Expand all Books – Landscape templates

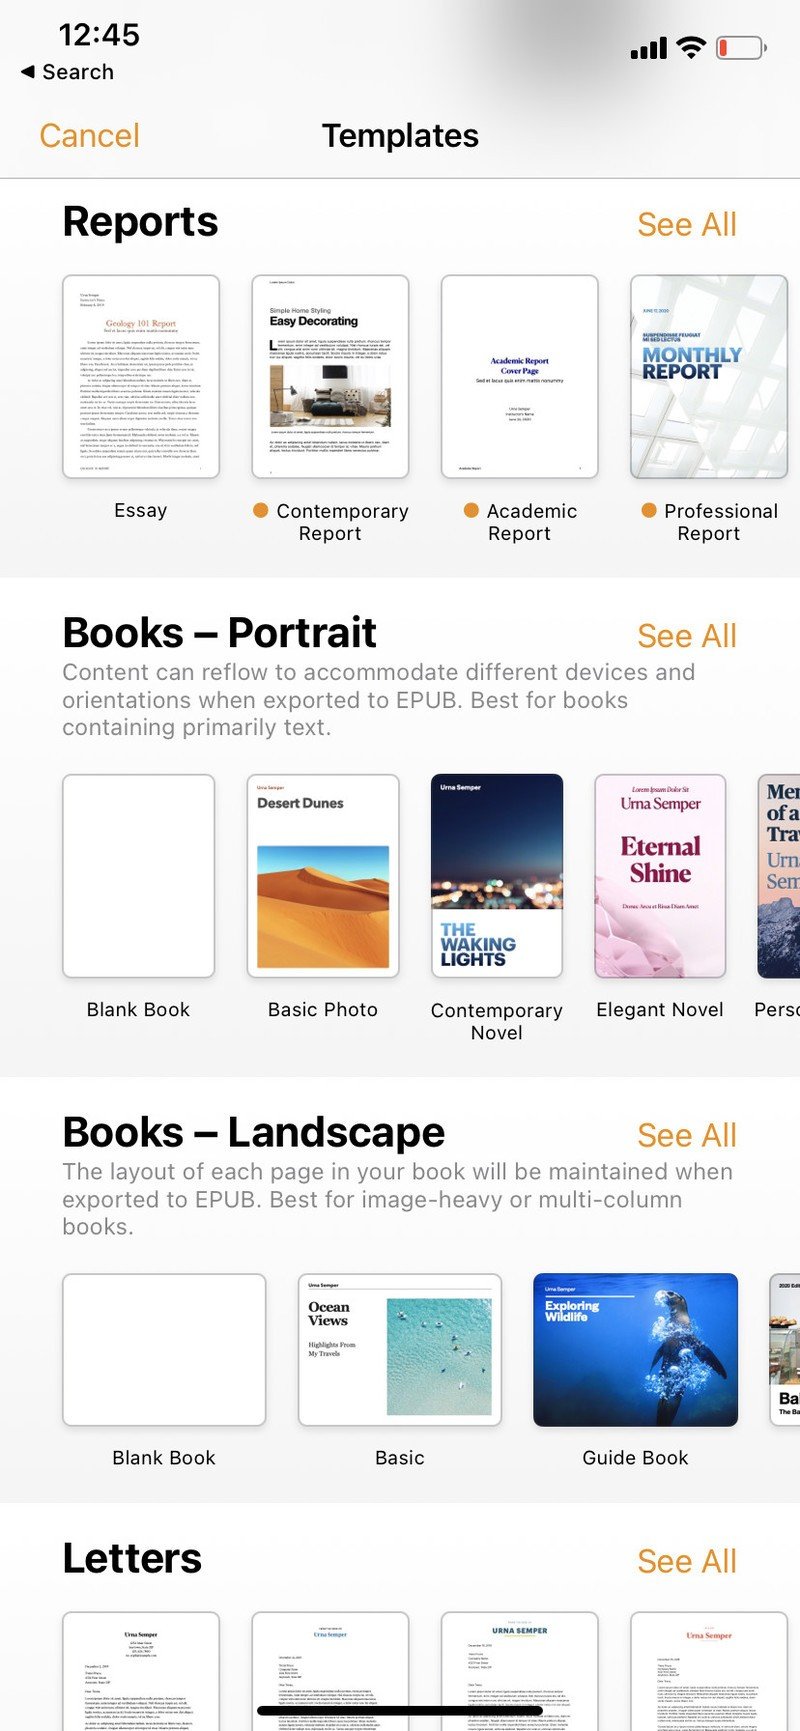(x=687, y=1136)
